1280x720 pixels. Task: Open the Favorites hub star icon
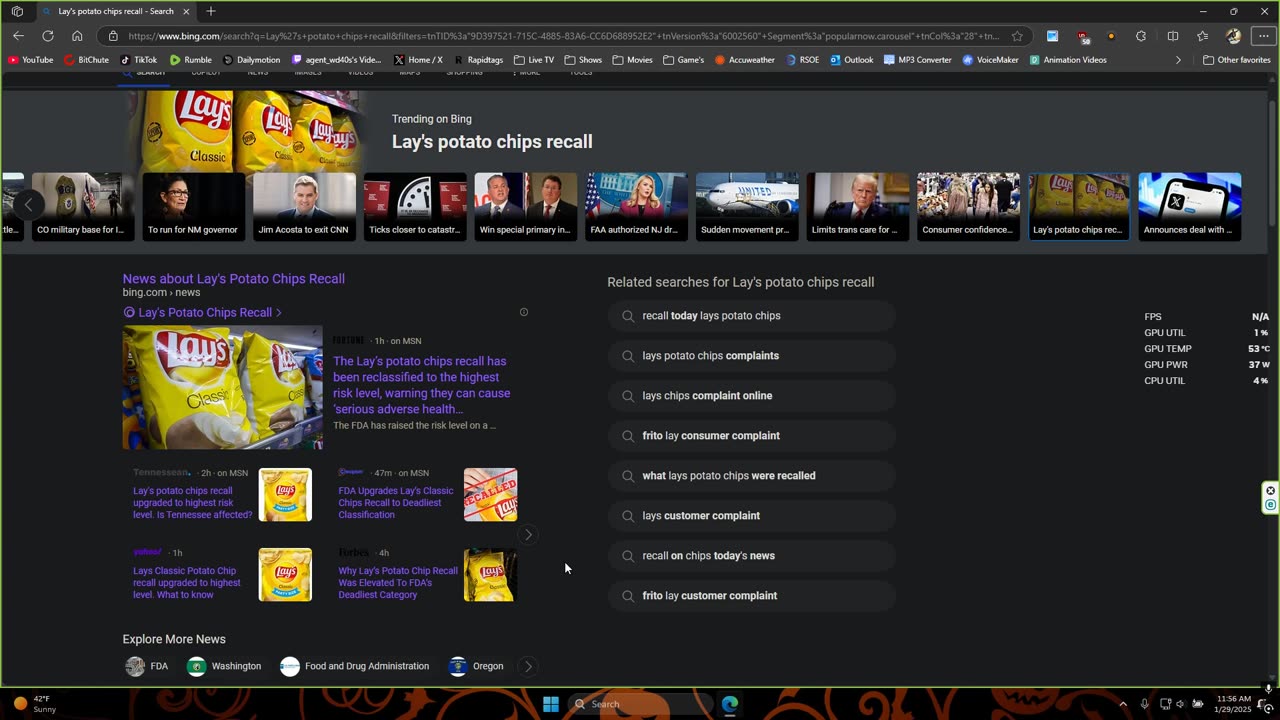[1202, 36]
